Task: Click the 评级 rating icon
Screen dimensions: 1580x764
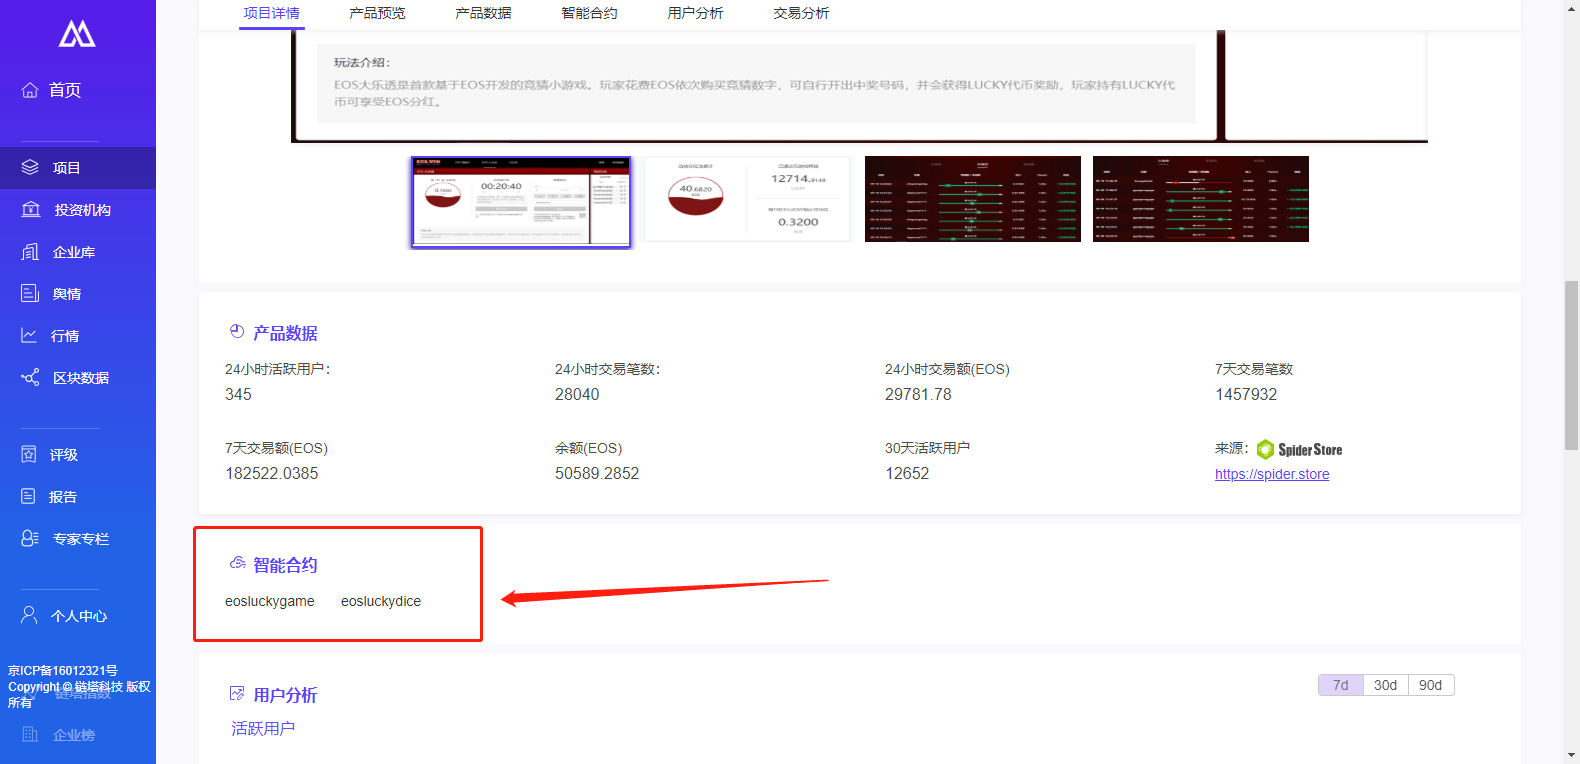Action: pyautogui.click(x=29, y=454)
